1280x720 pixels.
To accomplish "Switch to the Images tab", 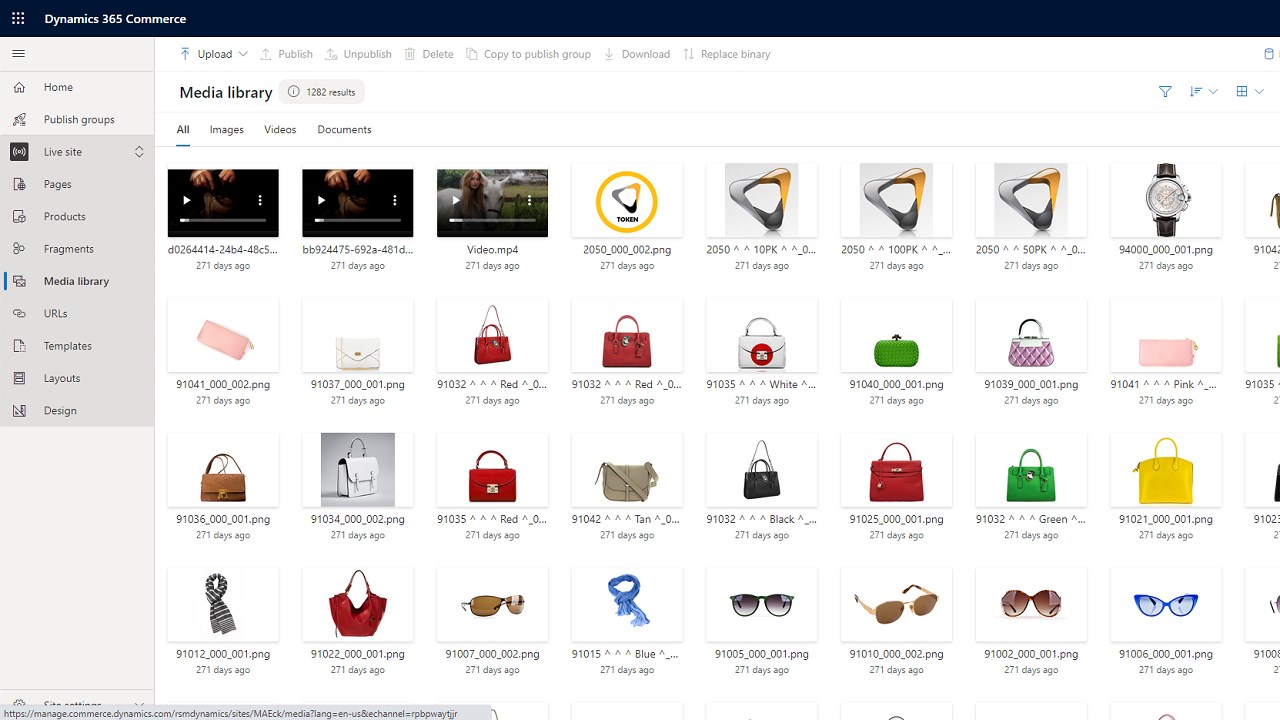I will click(227, 130).
